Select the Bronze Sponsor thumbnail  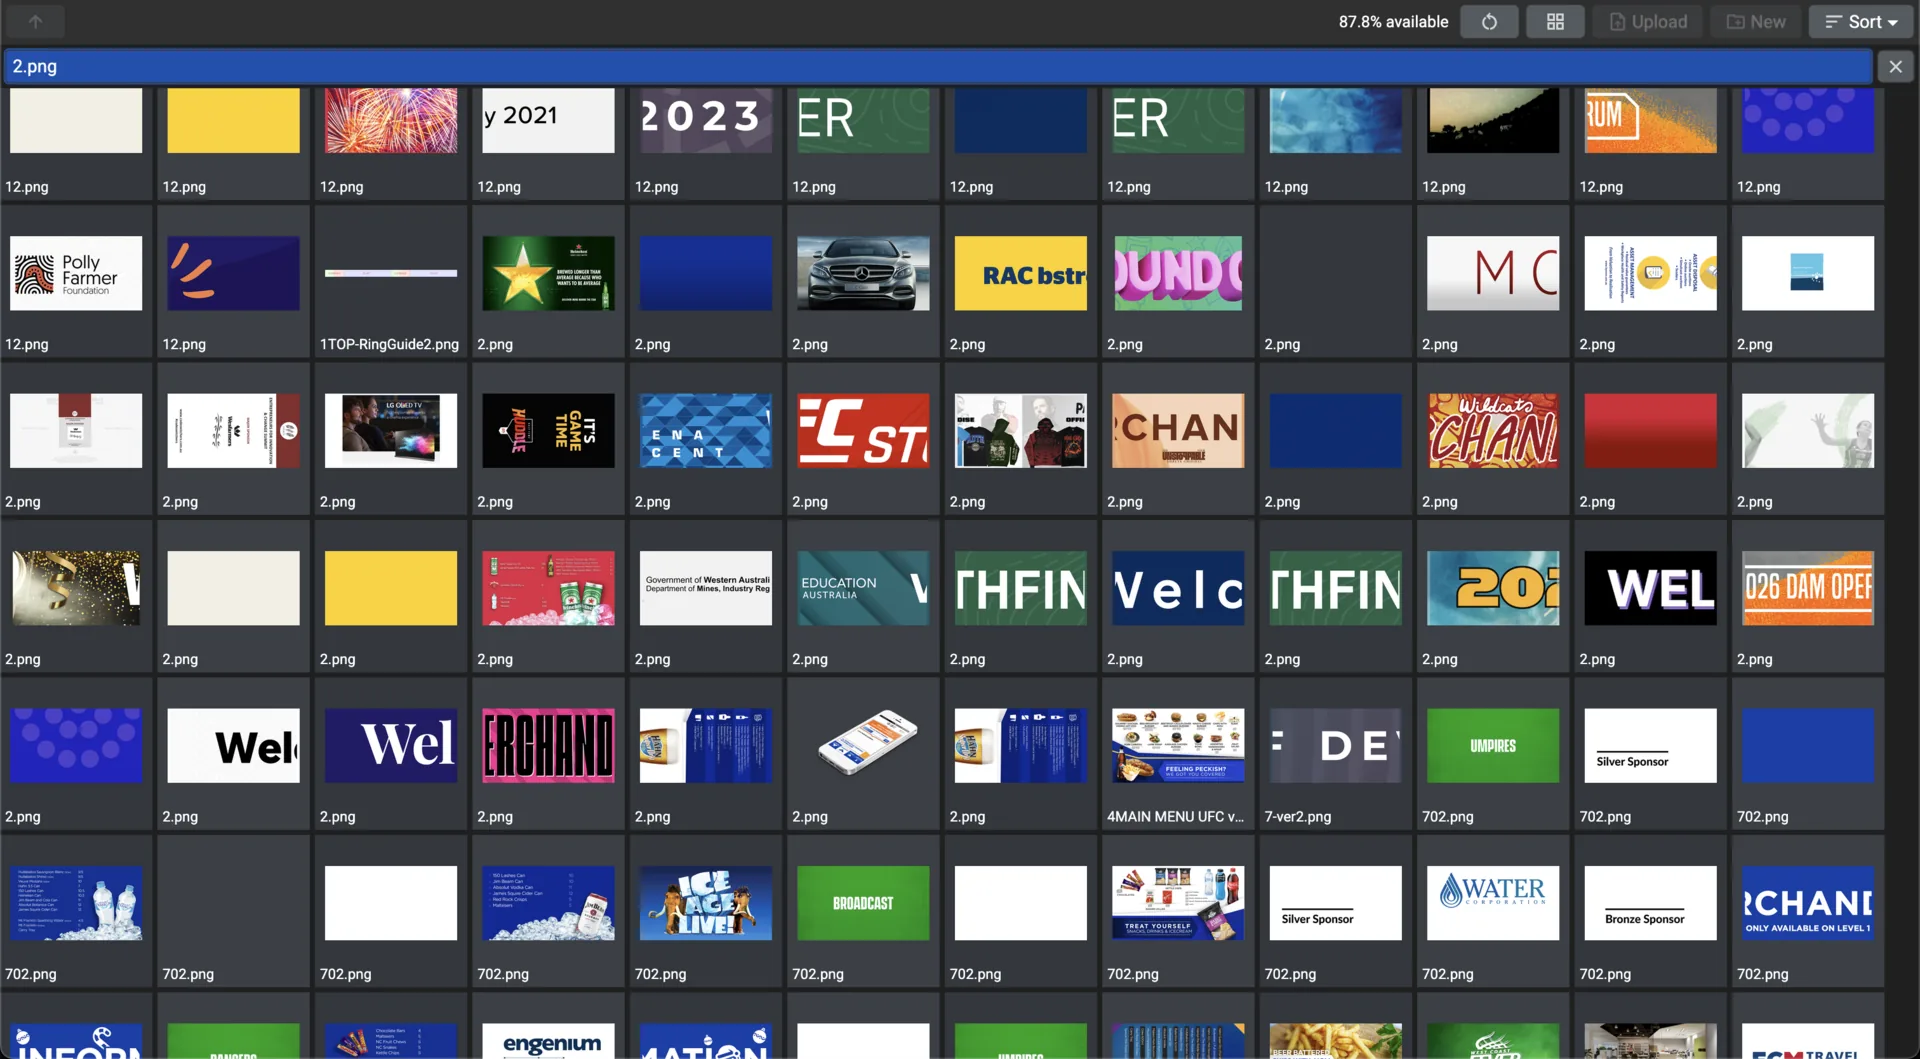[1650, 903]
